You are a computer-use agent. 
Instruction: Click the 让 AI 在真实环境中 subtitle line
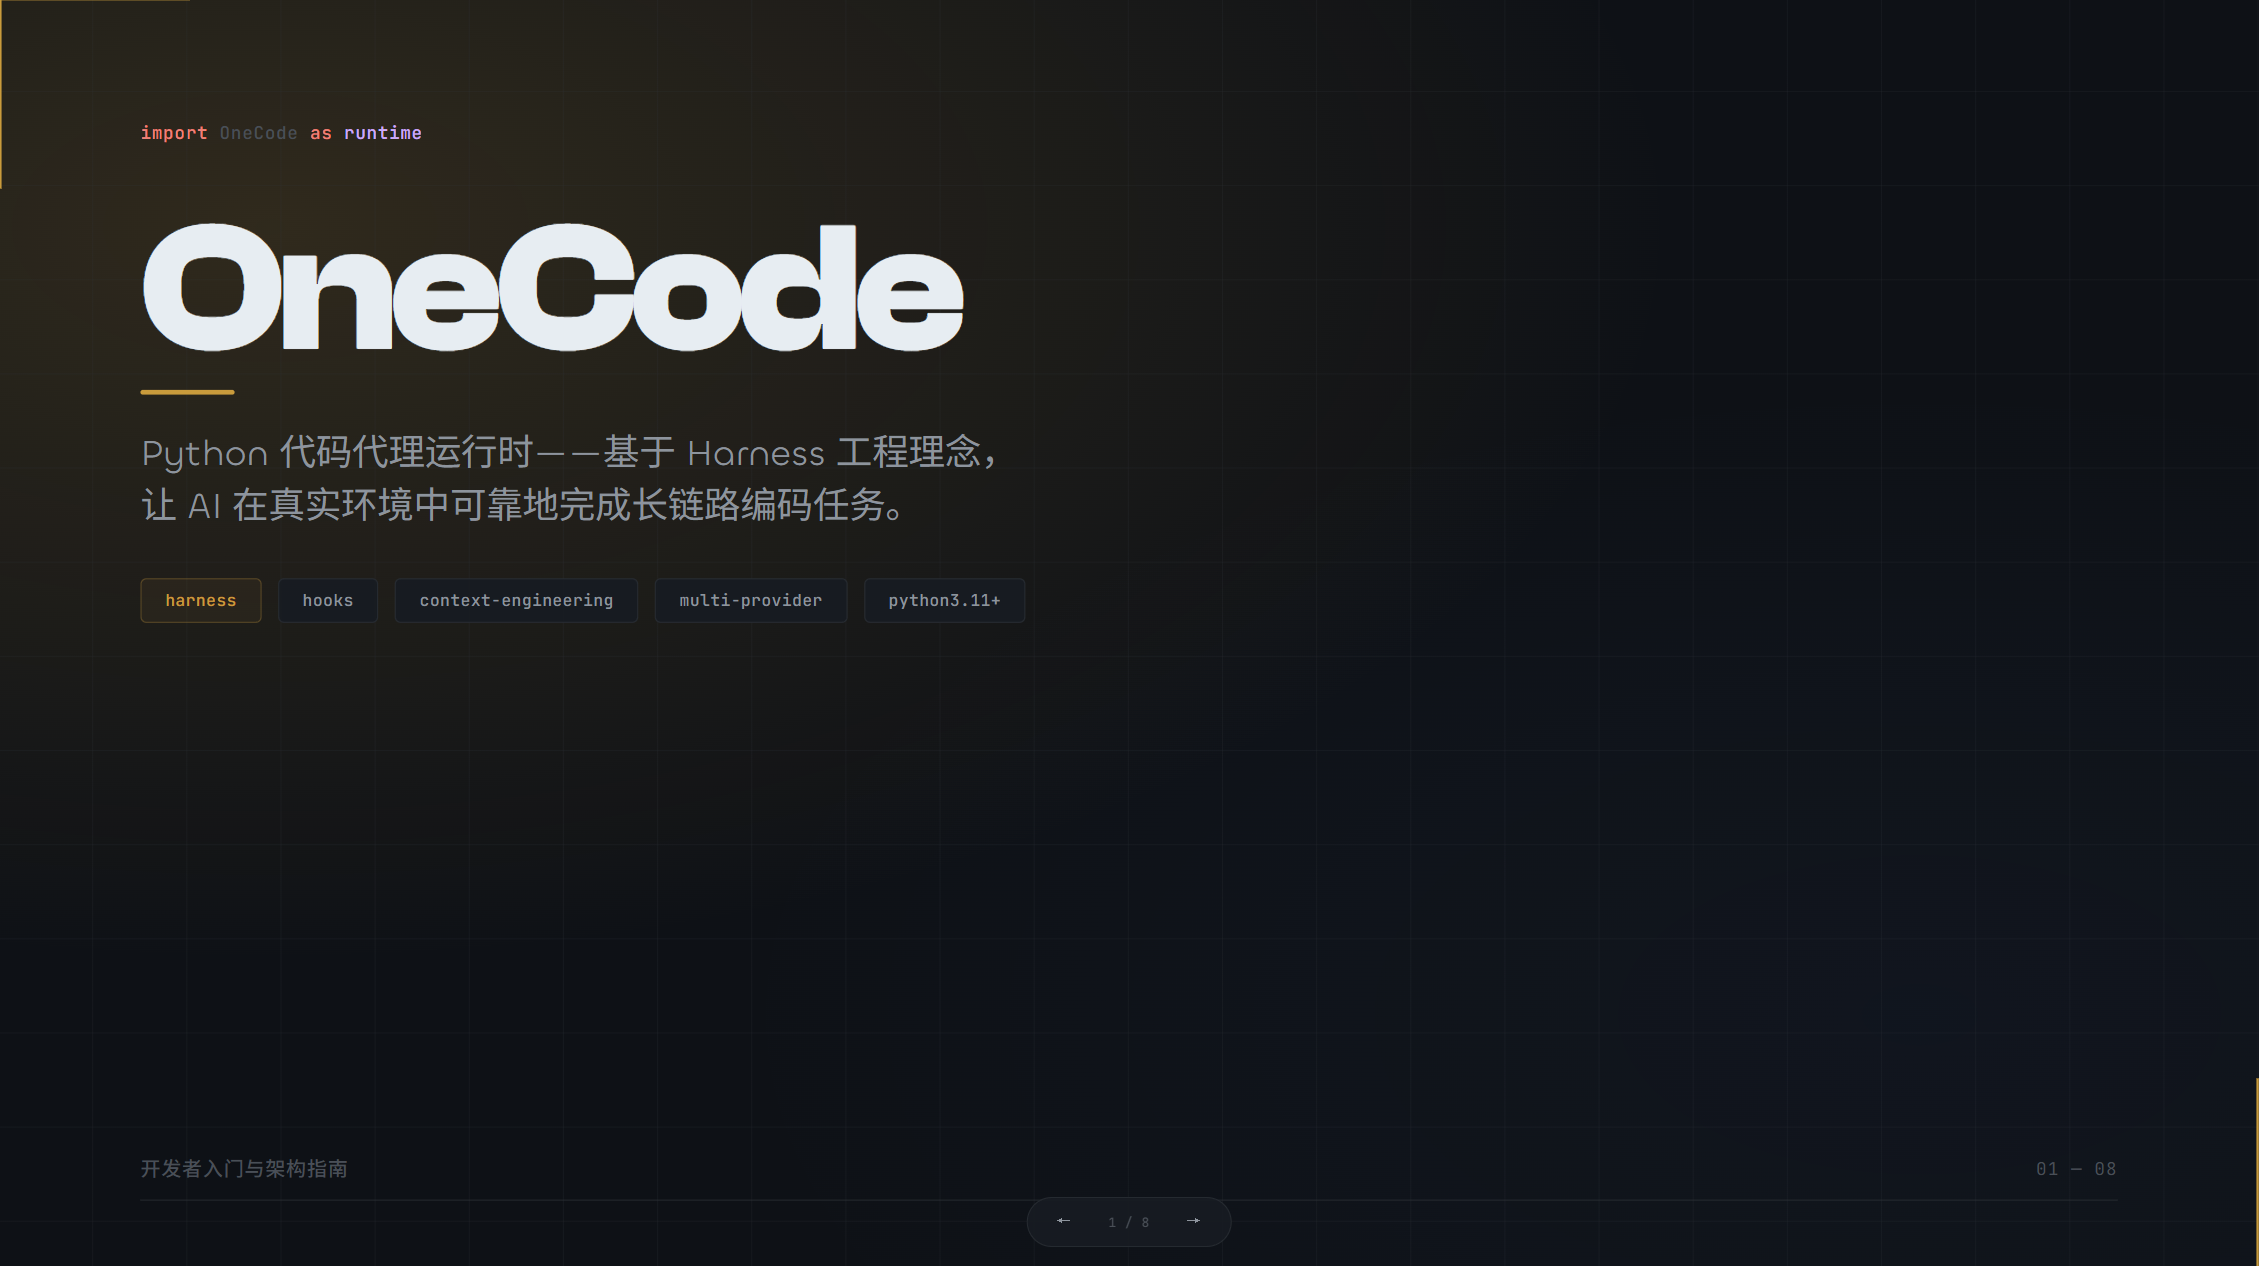click(x=523, y=505)
